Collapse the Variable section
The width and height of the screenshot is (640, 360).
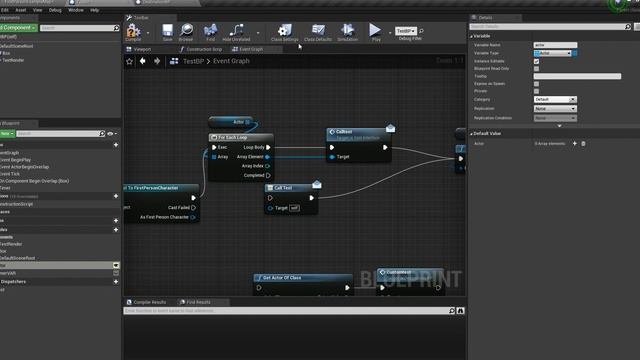point(471,36)
